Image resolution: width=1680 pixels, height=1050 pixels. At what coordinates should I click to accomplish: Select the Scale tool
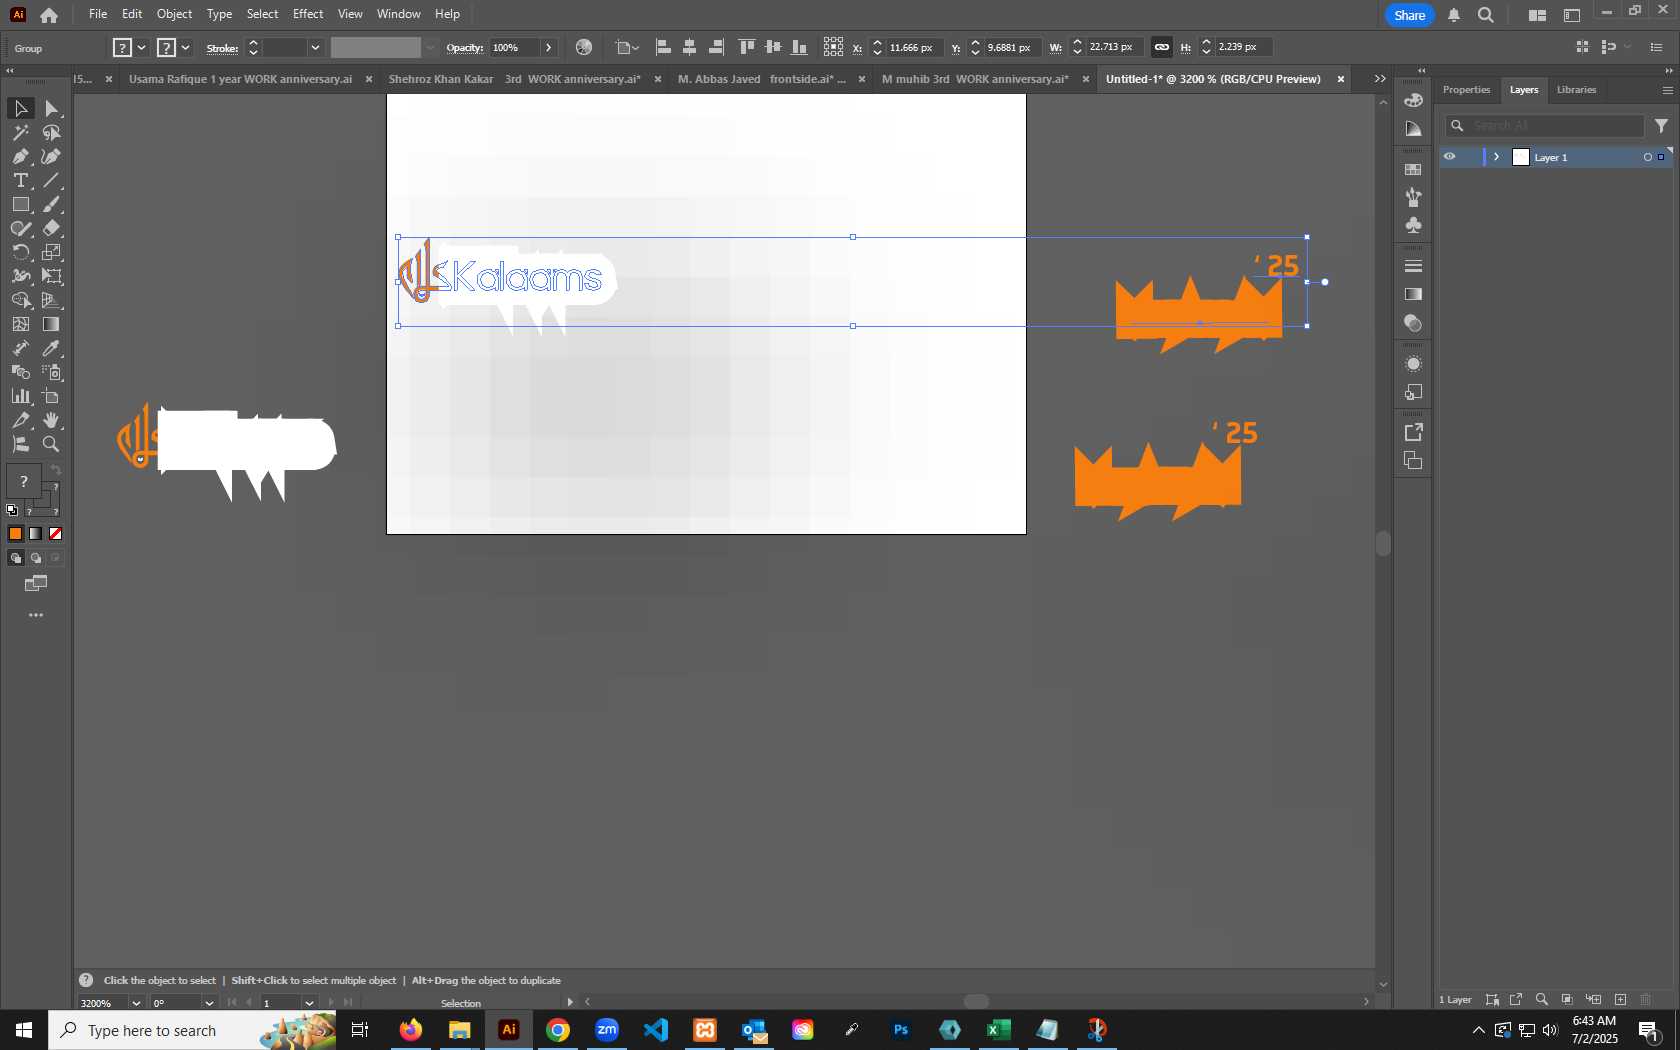tap(52, 252)
